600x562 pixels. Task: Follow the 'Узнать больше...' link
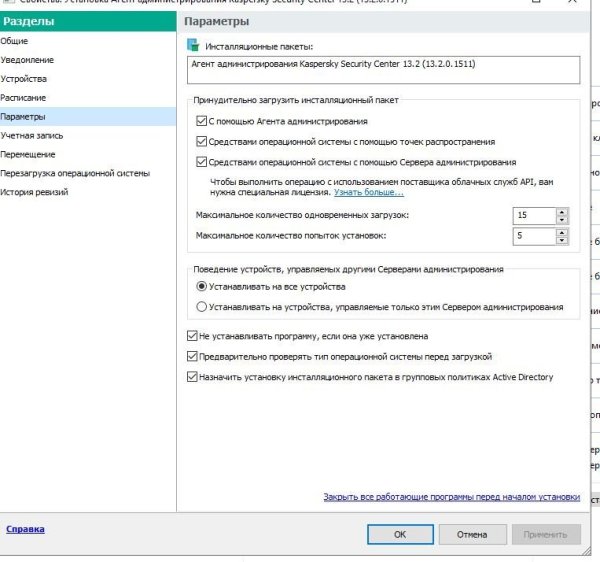point(368,192)
